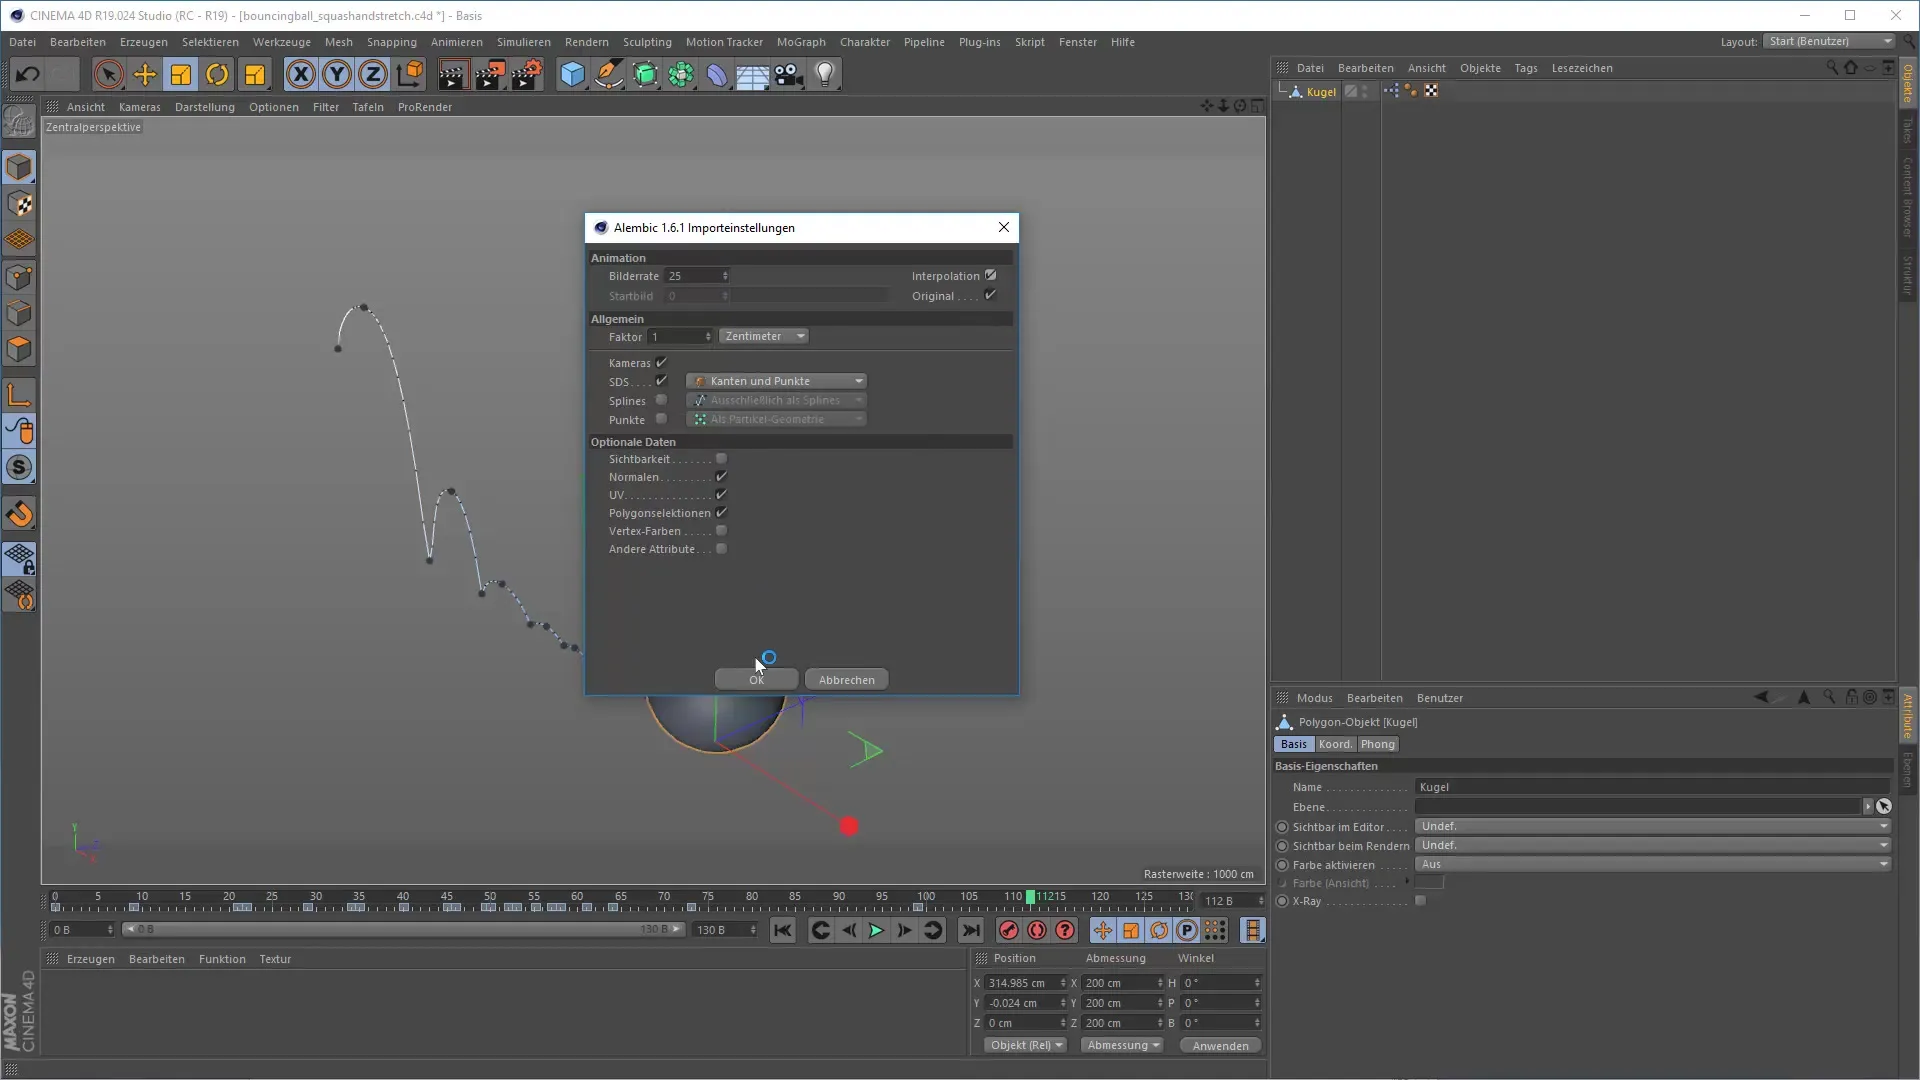
Task: Select the Kugel object in object manager
Action: pos(1320,92)
